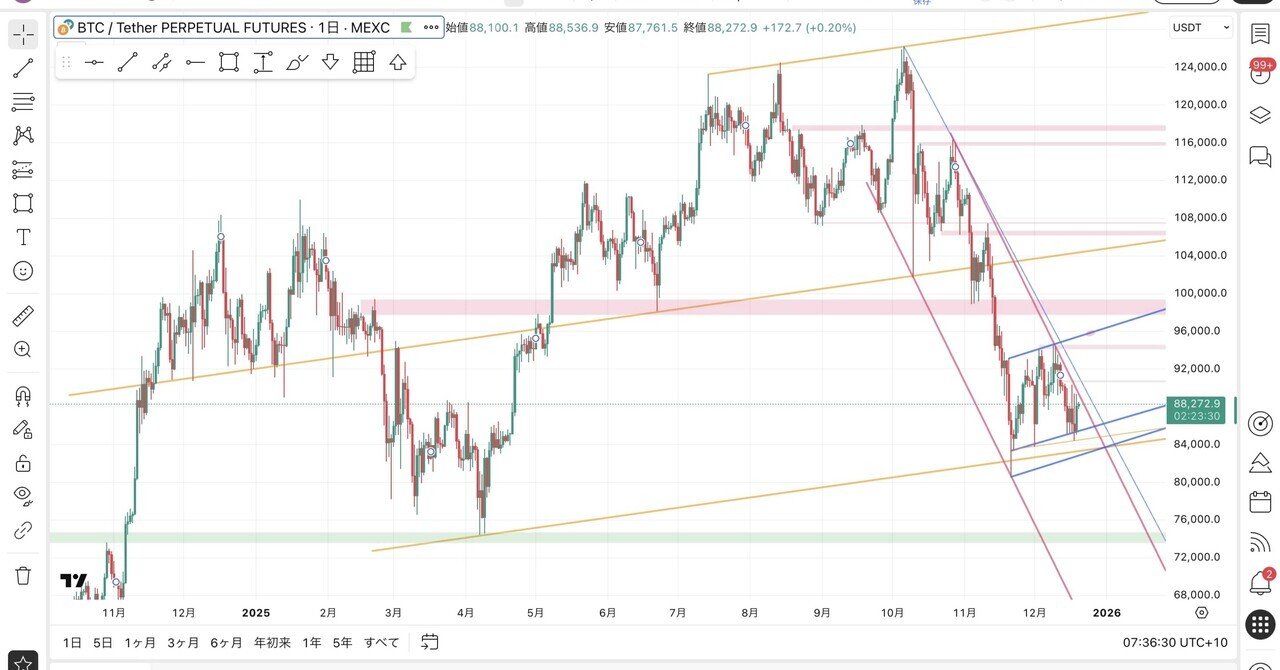1280x670 pixels.
Task: Open the Fibonacci/Gann tools group
Action: click(23, 102)
